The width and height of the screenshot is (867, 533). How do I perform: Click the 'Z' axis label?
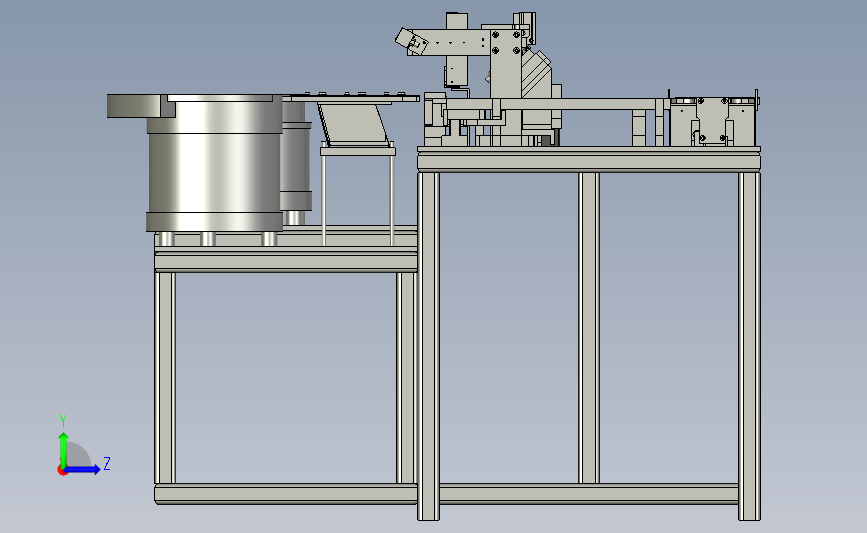coord(107,463)
